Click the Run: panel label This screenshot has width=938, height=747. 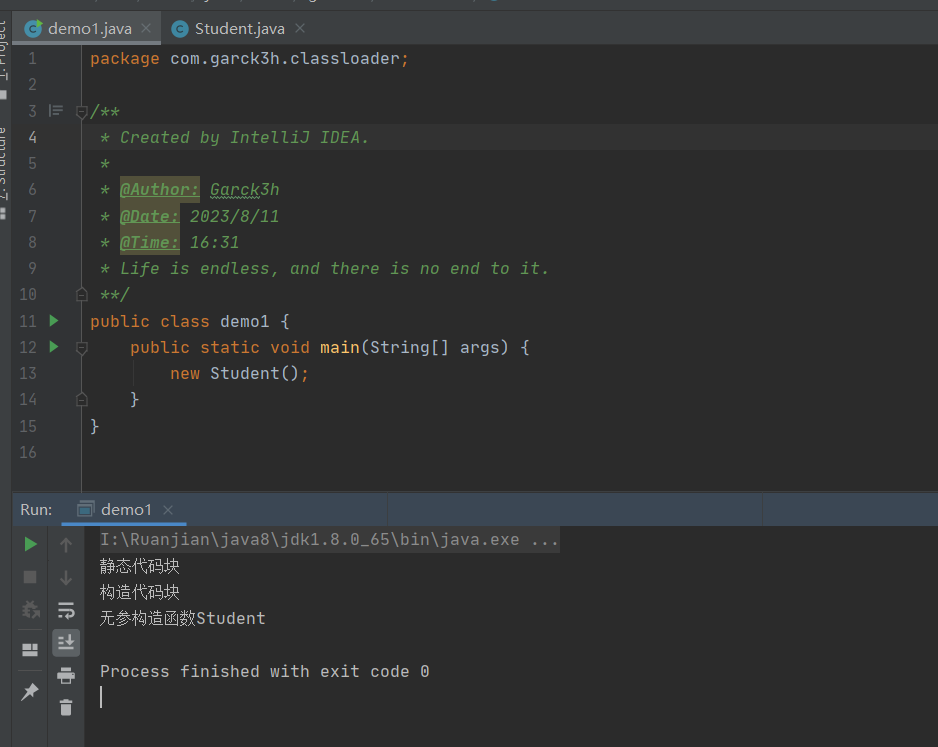pyautogui.click(x=36, y=510)
